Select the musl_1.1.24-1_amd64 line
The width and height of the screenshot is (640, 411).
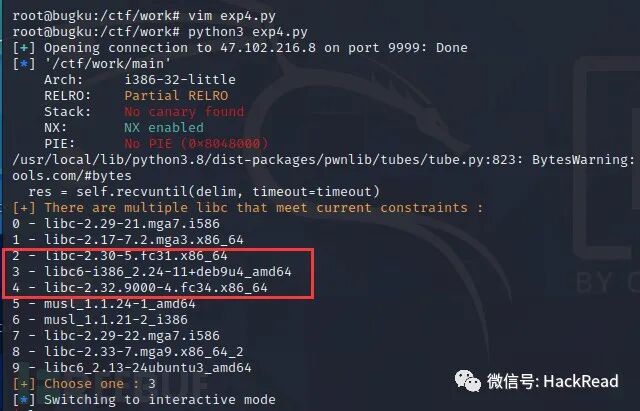click(104, 304)
